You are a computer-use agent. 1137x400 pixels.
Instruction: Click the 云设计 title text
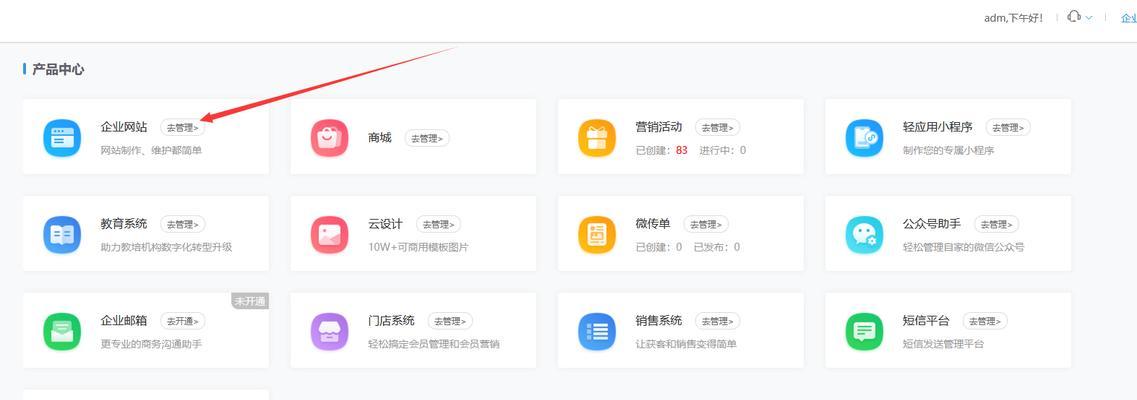386,224
